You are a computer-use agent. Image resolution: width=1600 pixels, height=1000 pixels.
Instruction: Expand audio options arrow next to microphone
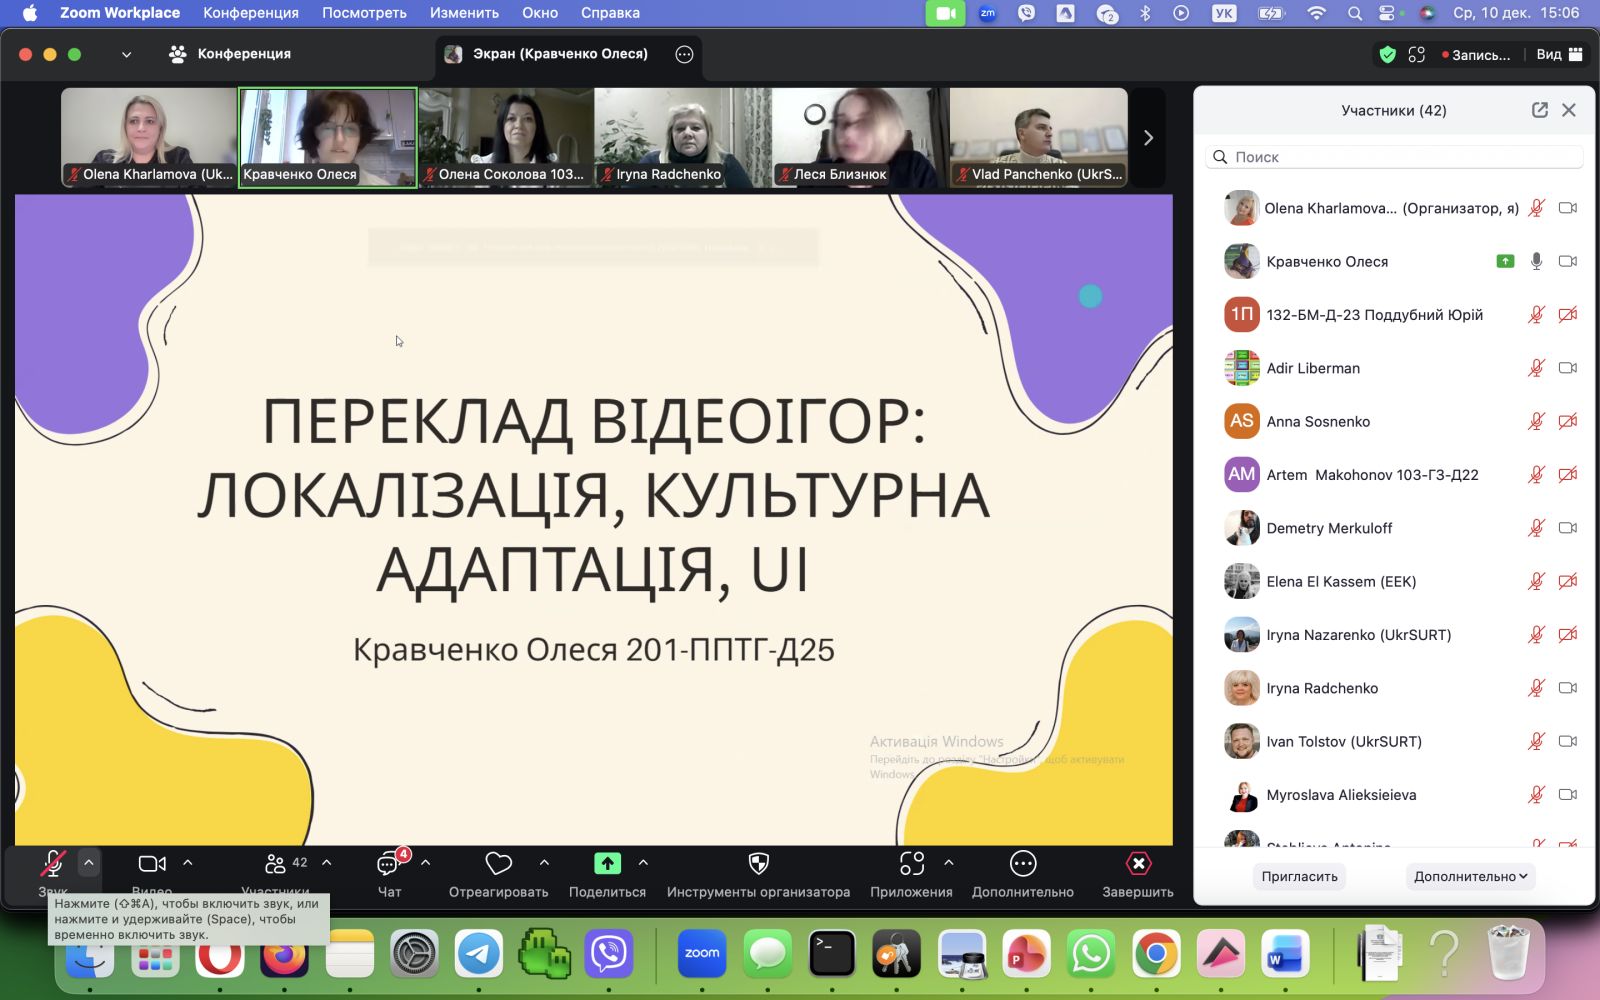(89, 862)
